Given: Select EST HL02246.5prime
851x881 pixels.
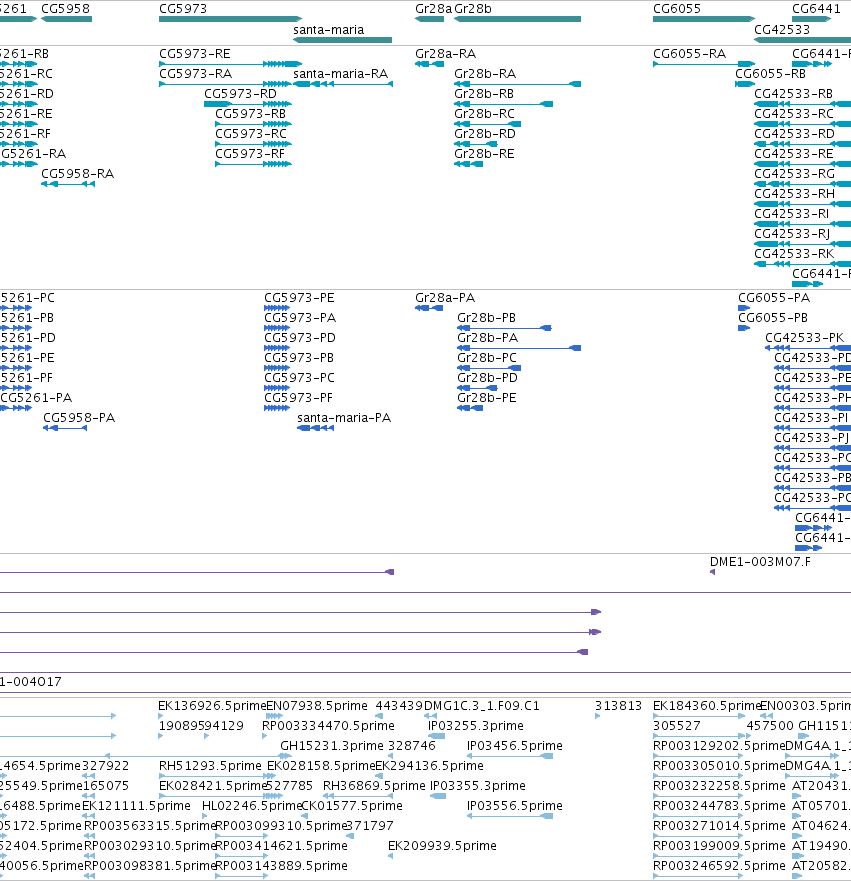Looking at the screenshot, I should 252,806.
